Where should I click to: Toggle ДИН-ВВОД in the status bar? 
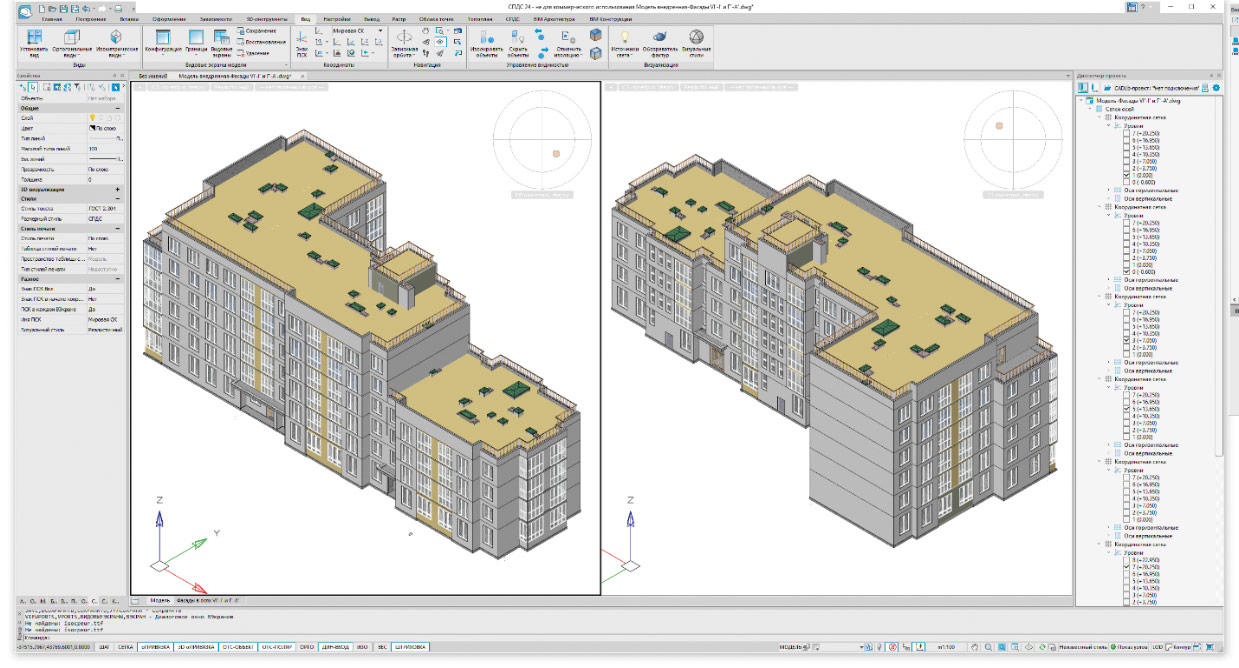[x=336, y=648]
